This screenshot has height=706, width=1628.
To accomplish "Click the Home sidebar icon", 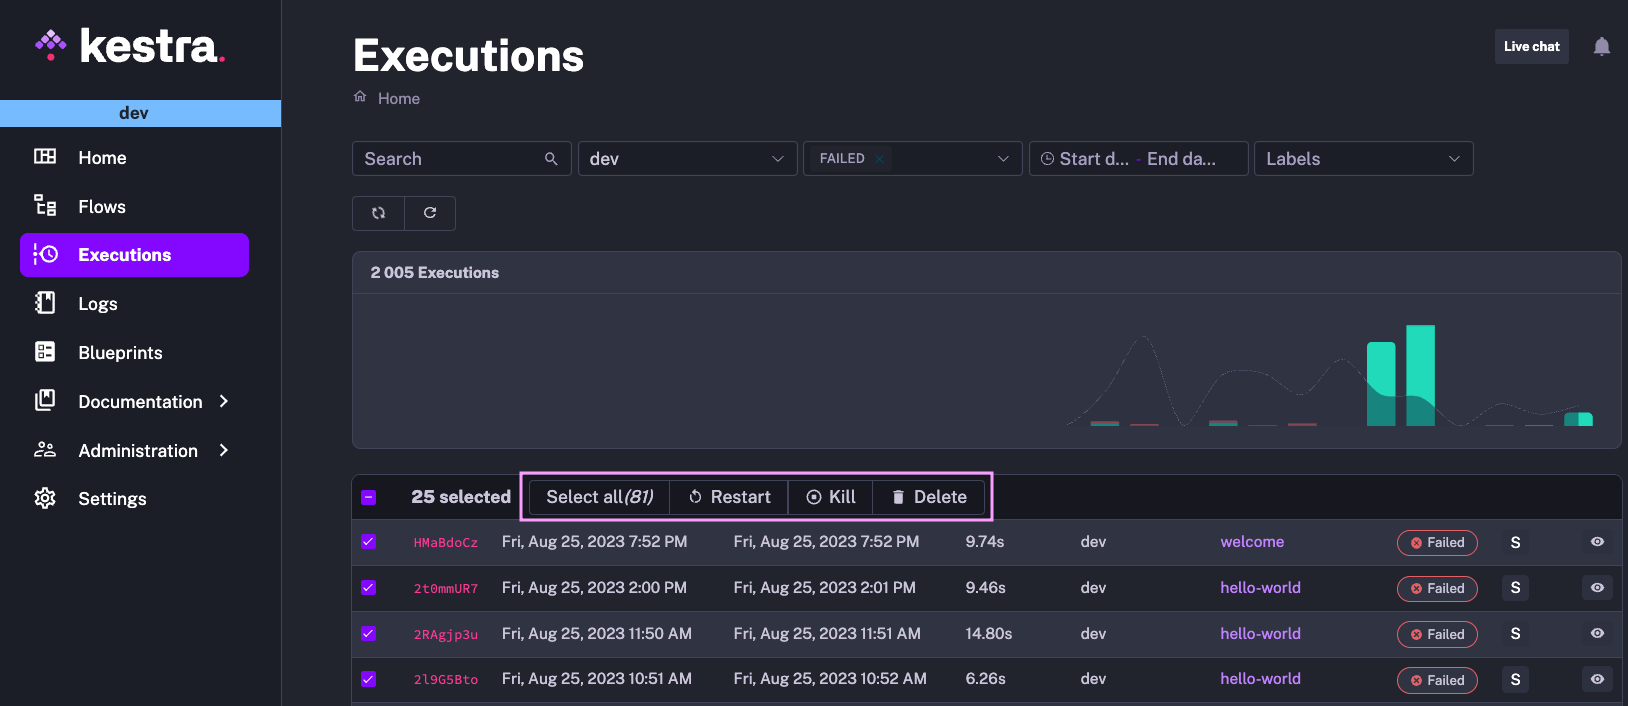I will [x=45, y=156].
